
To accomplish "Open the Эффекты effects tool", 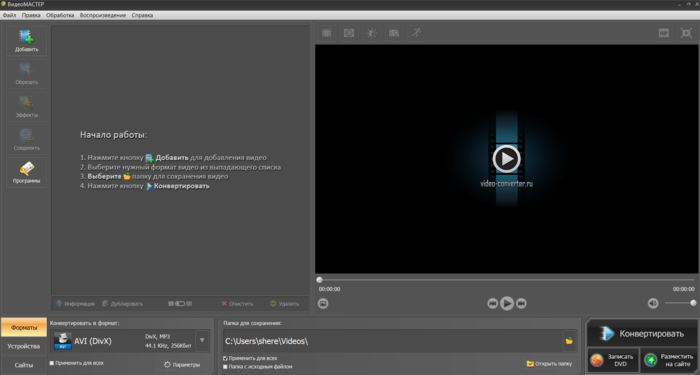I will [26, 106].
